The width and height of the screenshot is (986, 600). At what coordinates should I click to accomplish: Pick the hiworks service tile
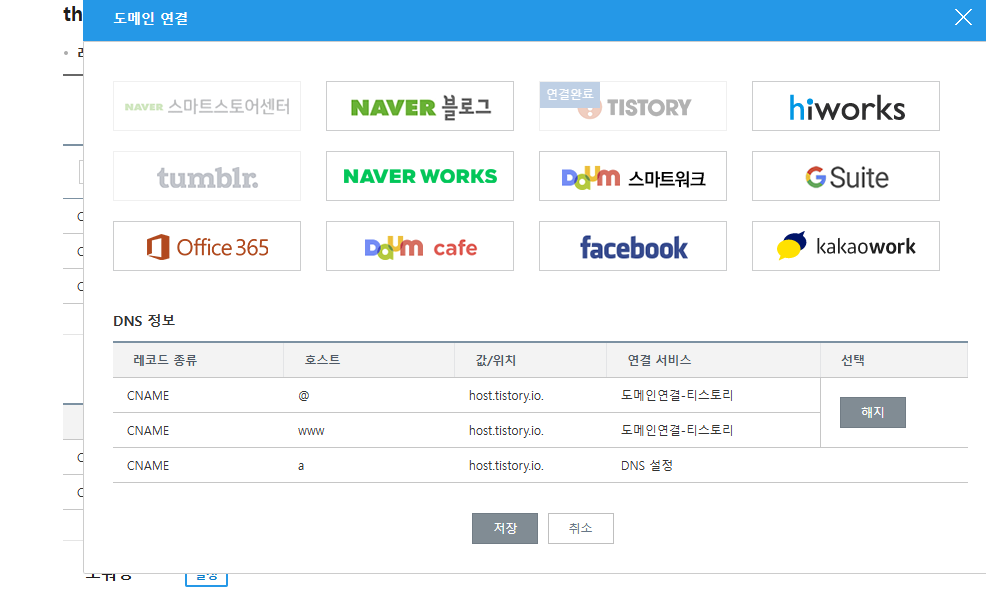tap(846, 106)
